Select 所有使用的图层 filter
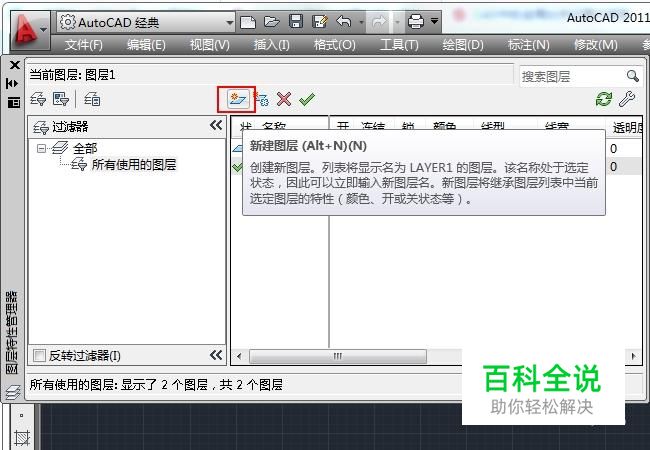 pyautogui.click(x=133, y=165)
